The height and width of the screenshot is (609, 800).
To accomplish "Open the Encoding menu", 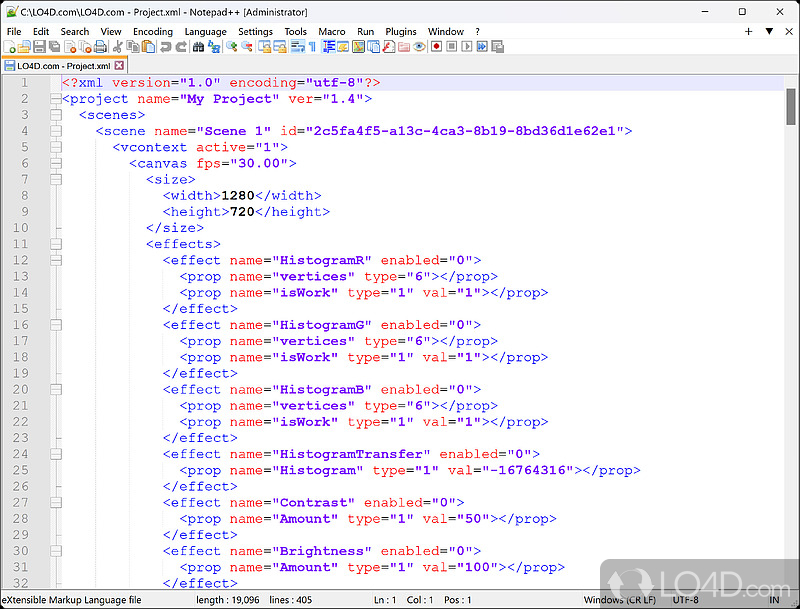I will click(153, 32).
